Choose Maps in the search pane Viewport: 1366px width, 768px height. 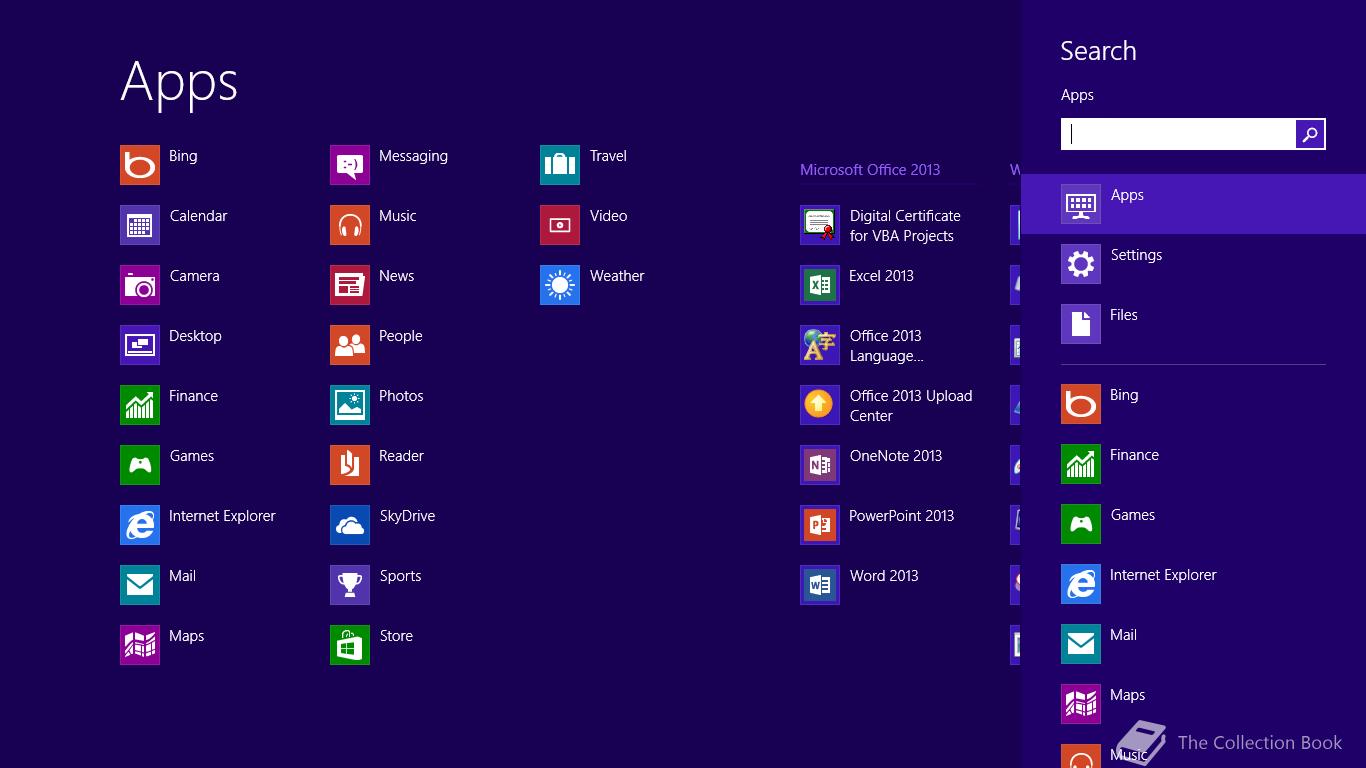tap(1194, 704)
